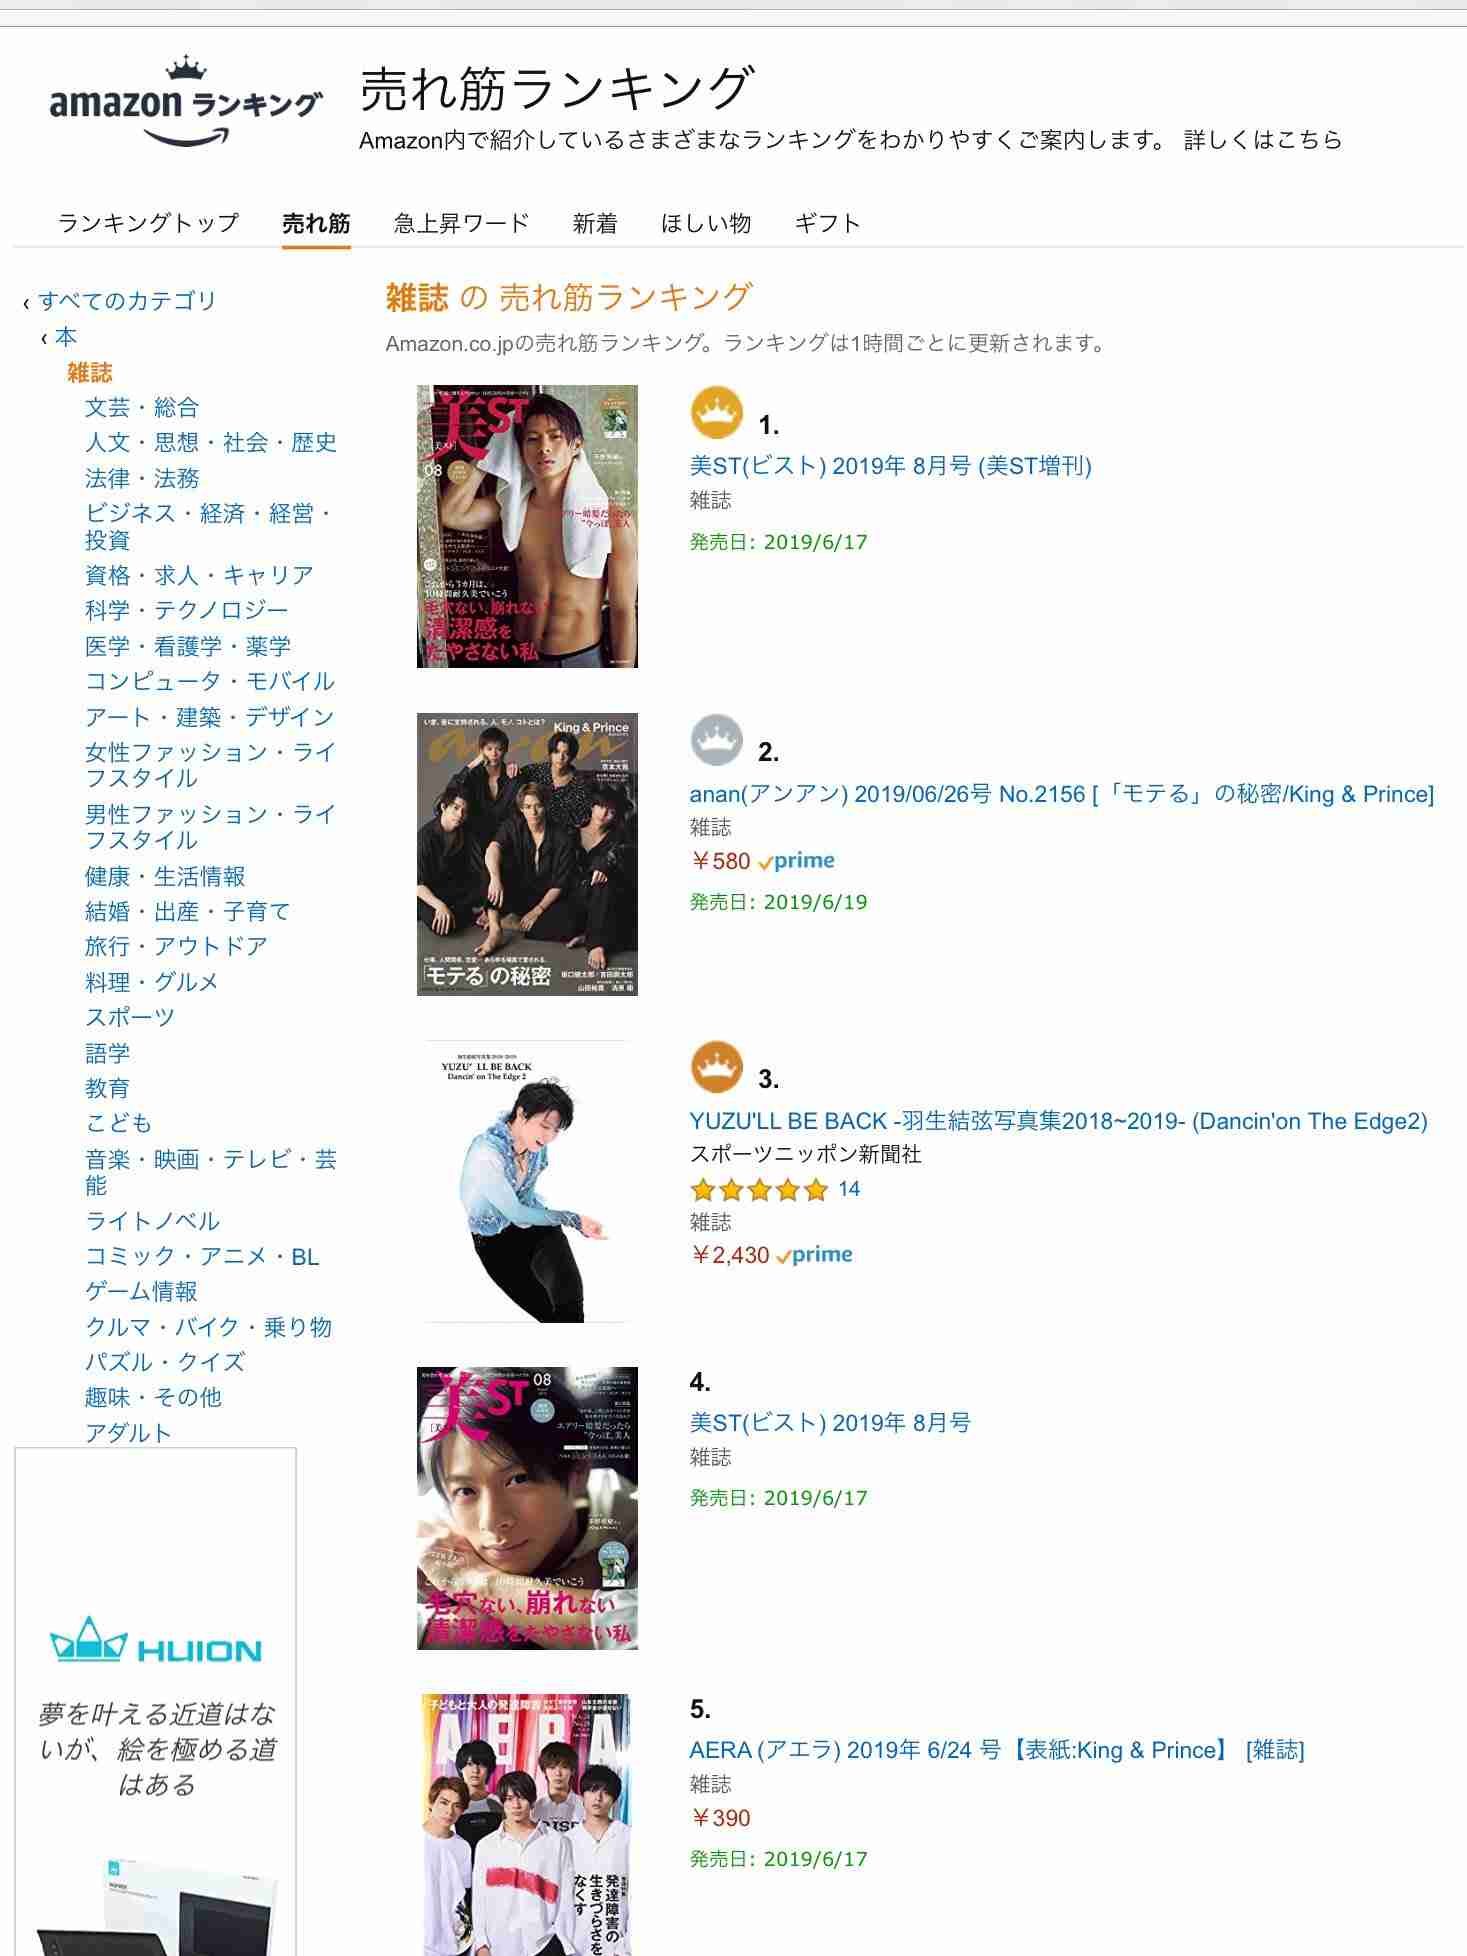Click the Amazon ランキング logo
The width and height of the screenshot is (1467, 1956).
(x=186, y=102)
